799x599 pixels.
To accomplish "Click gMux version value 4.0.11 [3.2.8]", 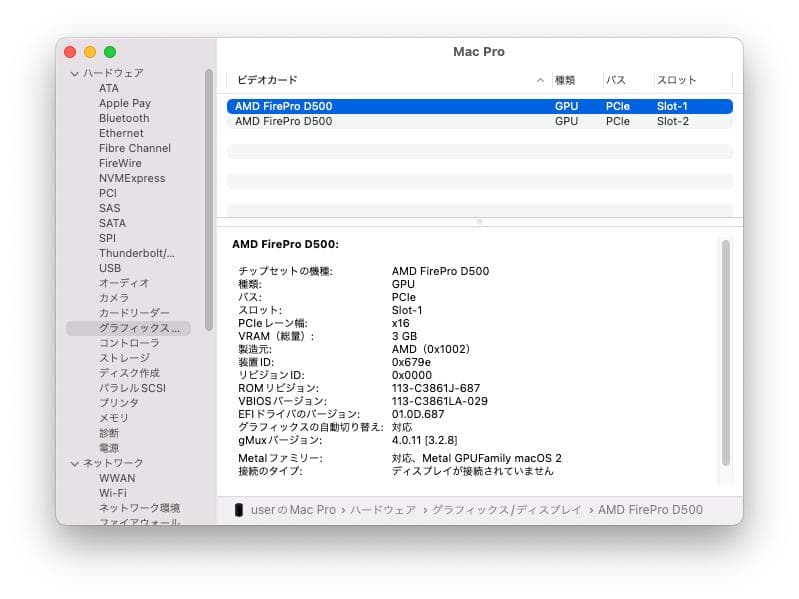I will 424,441.
